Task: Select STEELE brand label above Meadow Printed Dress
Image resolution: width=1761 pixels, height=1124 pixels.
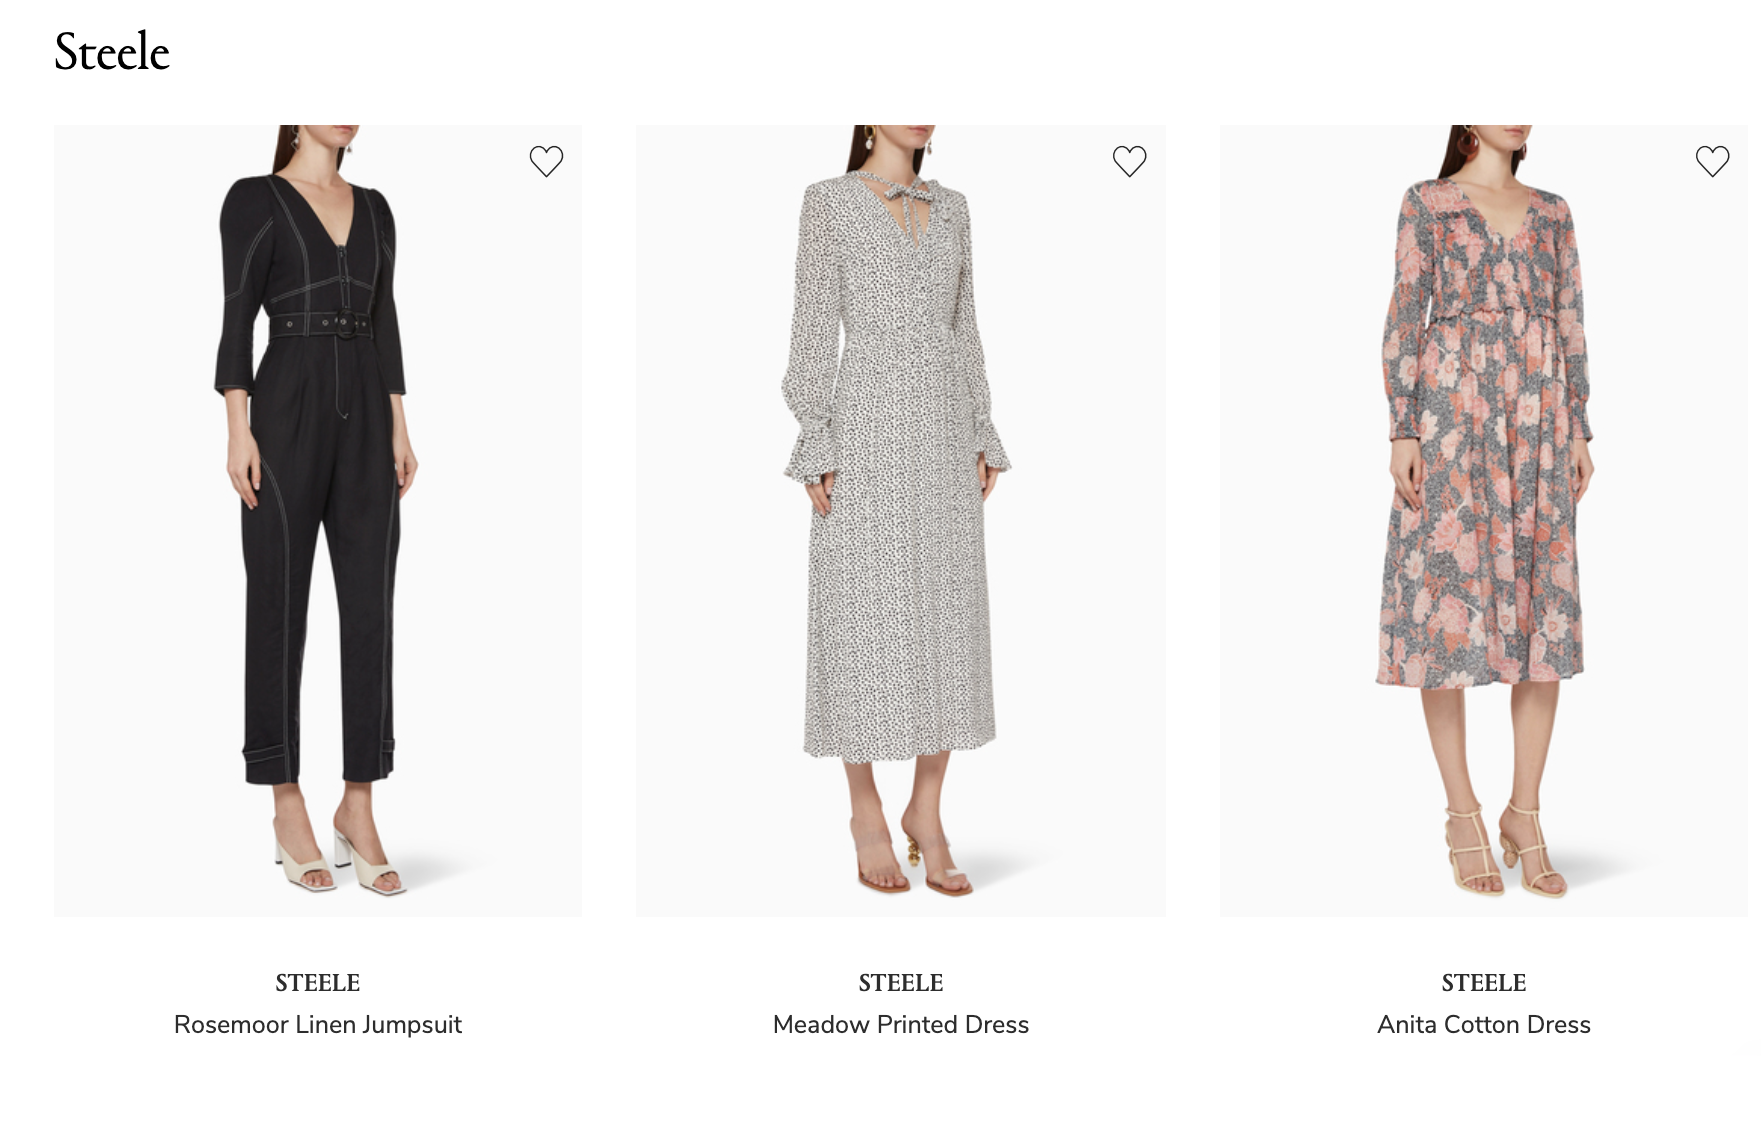Action: click(901, 983)
